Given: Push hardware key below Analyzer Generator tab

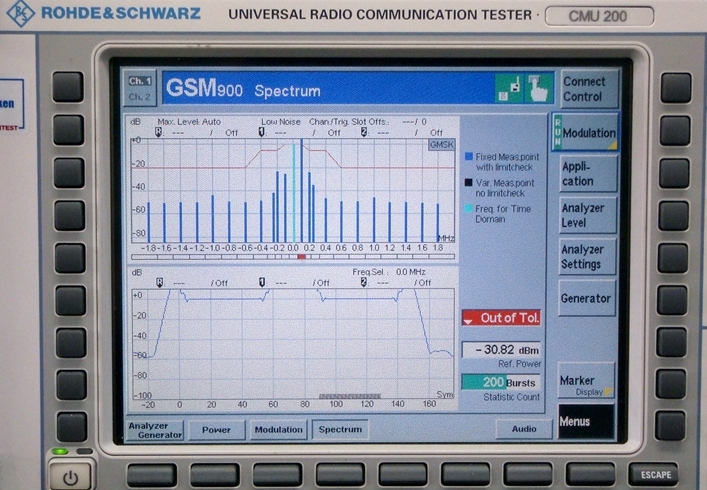Looking at the screenshot, I should pyautogui.click(x=152, y=475).
